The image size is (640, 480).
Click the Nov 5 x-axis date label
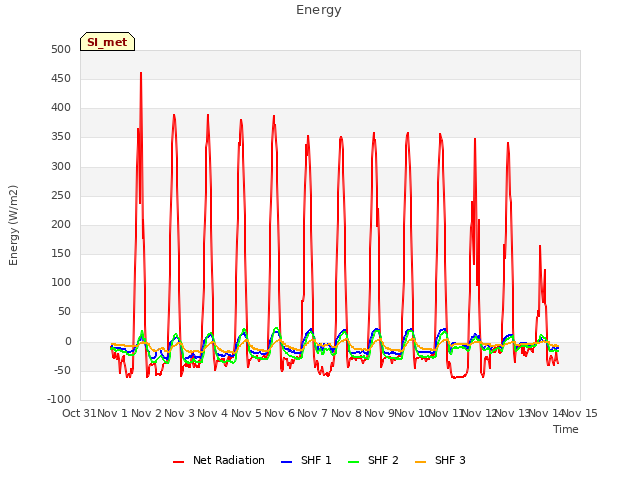point(246,413)
